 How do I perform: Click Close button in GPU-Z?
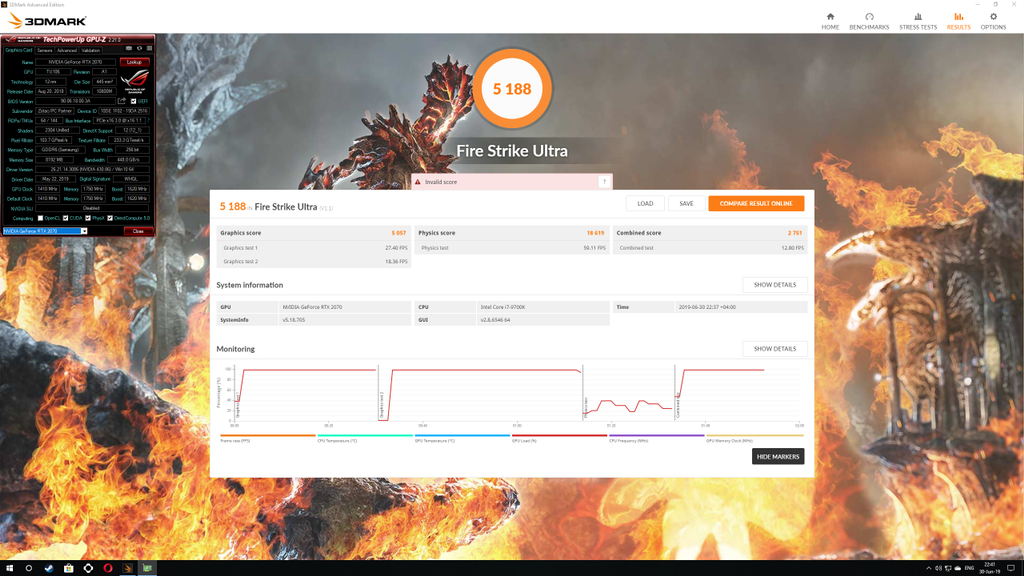(138, 231)
